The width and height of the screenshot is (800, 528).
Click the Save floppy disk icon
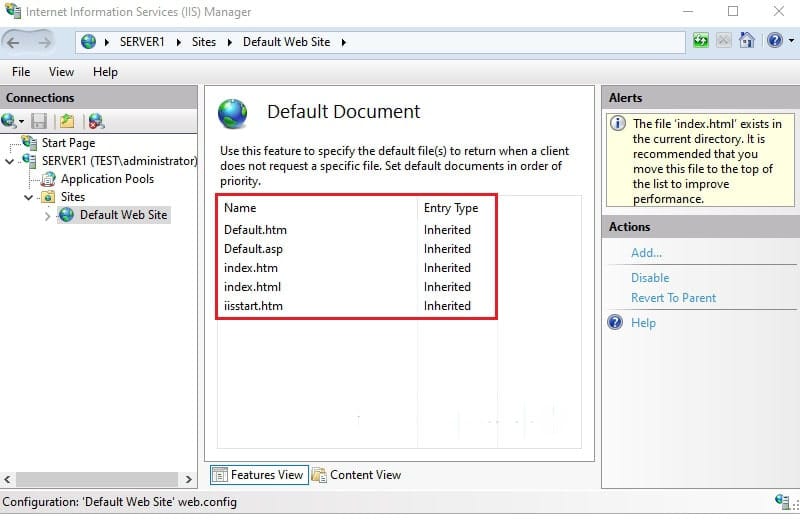coord(39,121)
